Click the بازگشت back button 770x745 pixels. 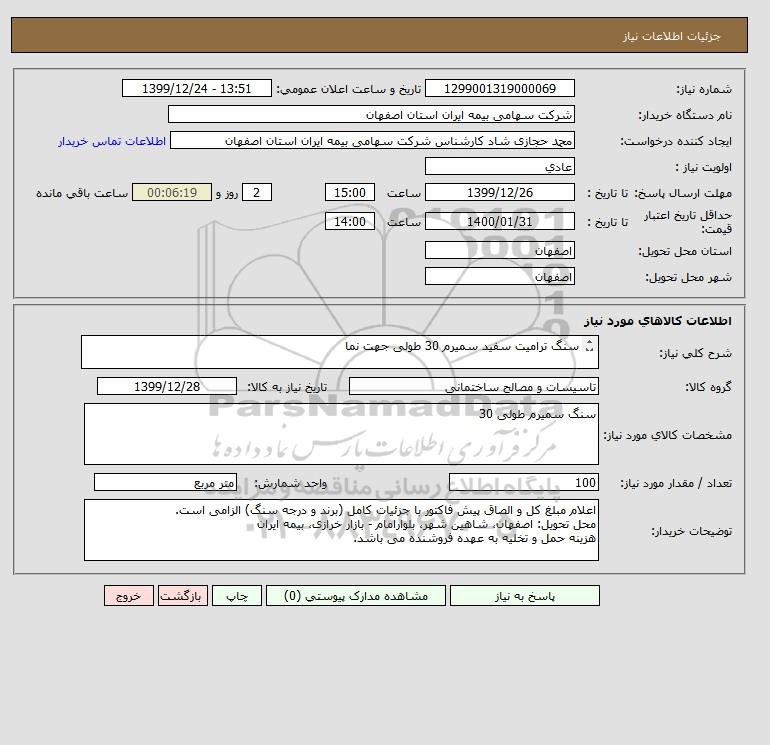[183, 596]
